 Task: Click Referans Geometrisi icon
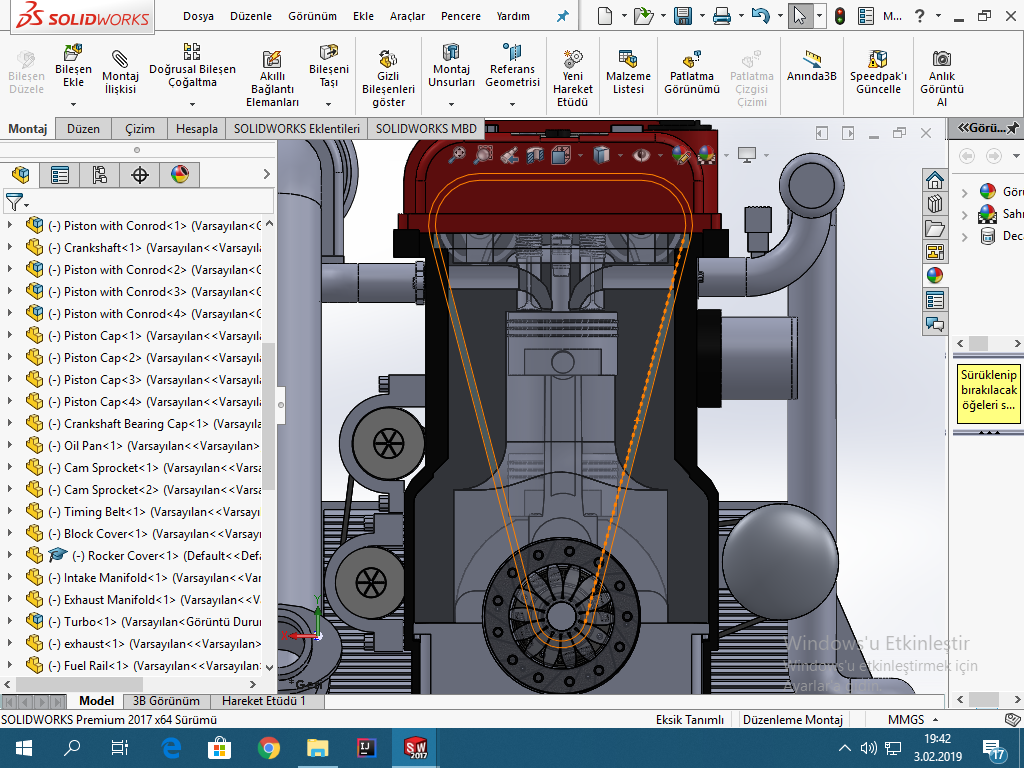click(512, 52)
